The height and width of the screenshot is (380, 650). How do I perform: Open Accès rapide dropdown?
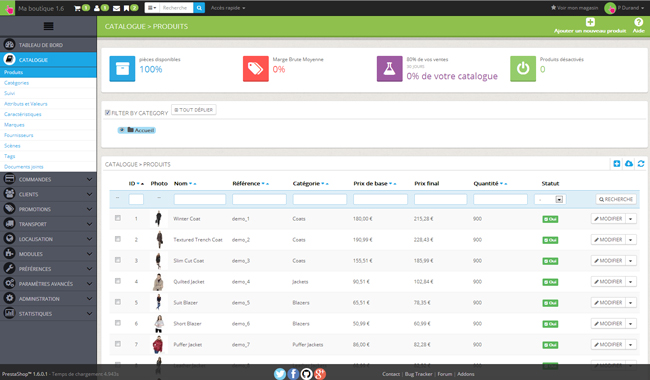pos(228,8)
